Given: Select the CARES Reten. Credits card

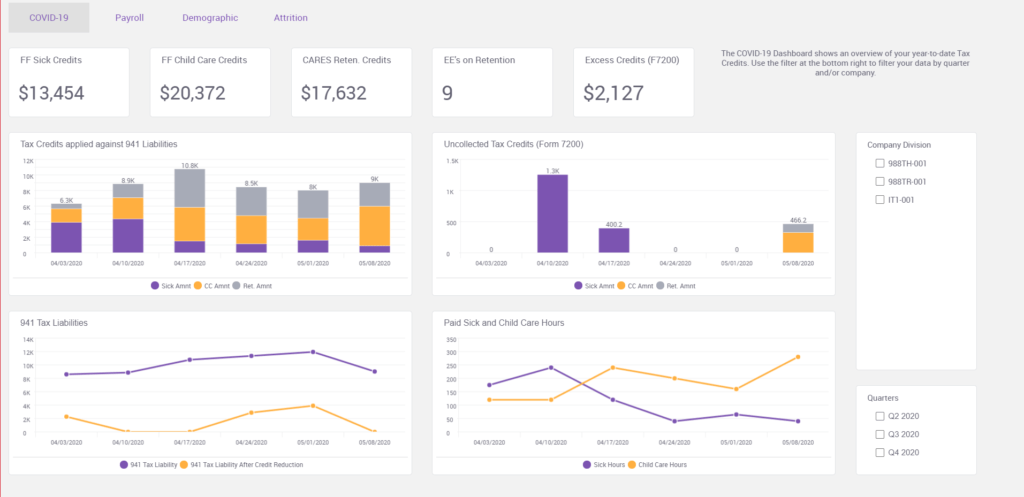Looking at the screenshot, I should [351, 82].
